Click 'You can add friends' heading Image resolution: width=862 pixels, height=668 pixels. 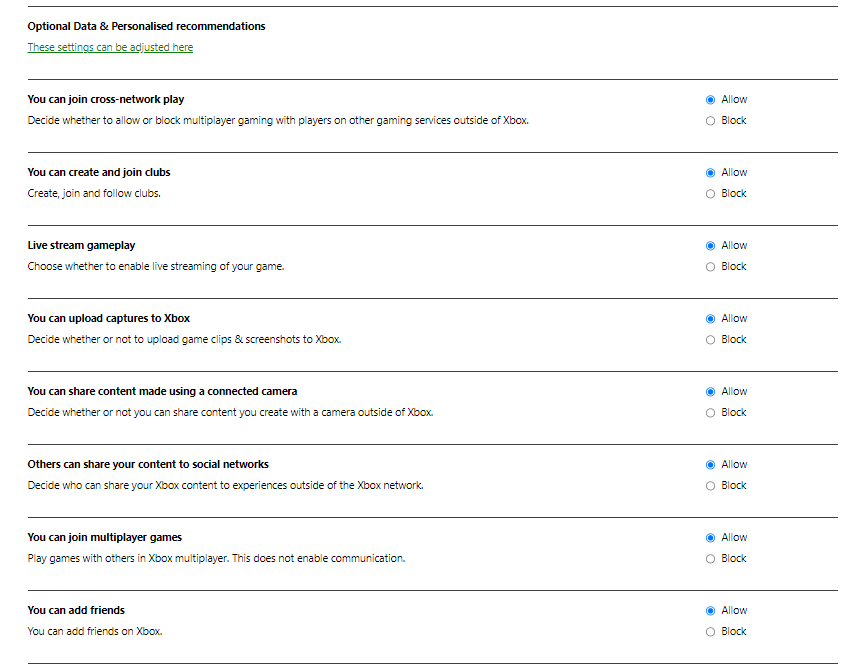click(x=76, y=610)
